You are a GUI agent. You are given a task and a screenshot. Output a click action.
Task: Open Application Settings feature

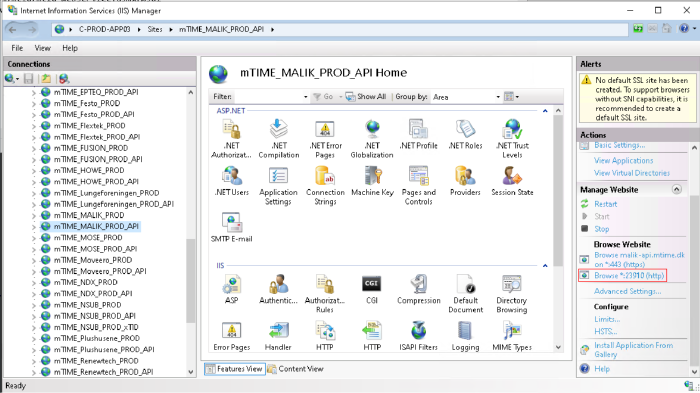[279, 185]
